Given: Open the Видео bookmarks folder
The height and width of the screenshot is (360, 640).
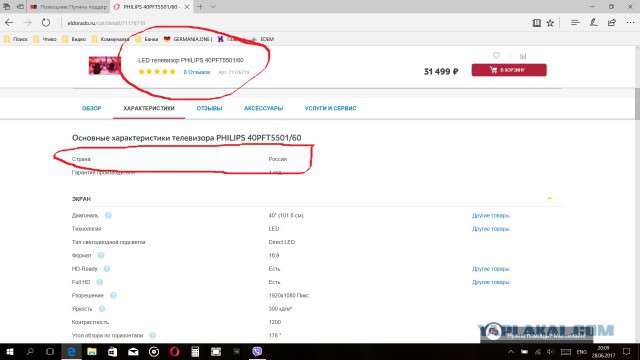Looking at the screenshot, I should [74, 39].
